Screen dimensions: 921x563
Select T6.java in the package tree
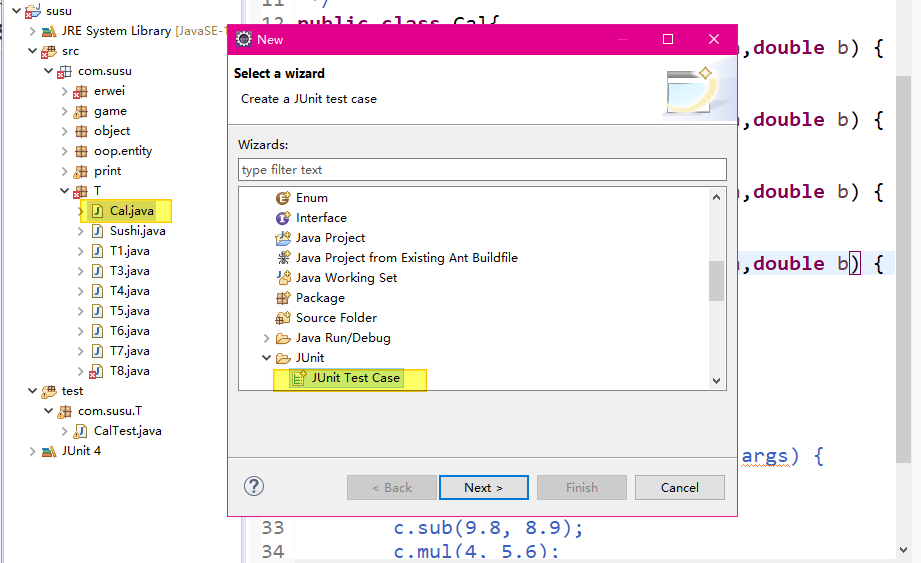pyautogui.click(x=130, y=331)
